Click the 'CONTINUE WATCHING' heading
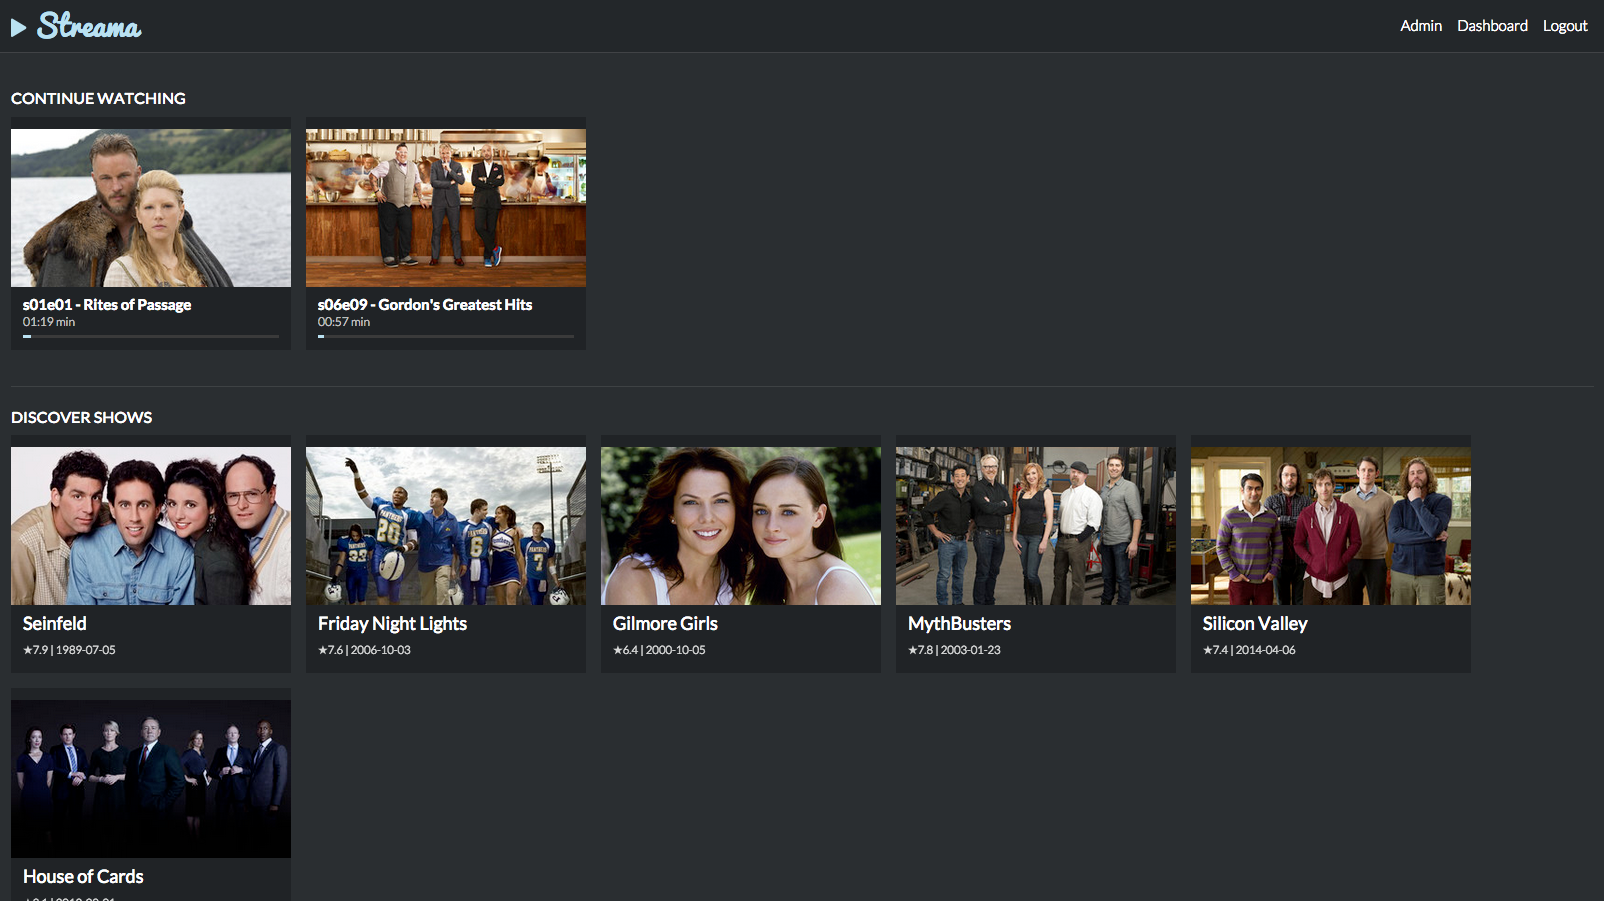Screen dimensions: 1604x901 [x=98, y=99]
